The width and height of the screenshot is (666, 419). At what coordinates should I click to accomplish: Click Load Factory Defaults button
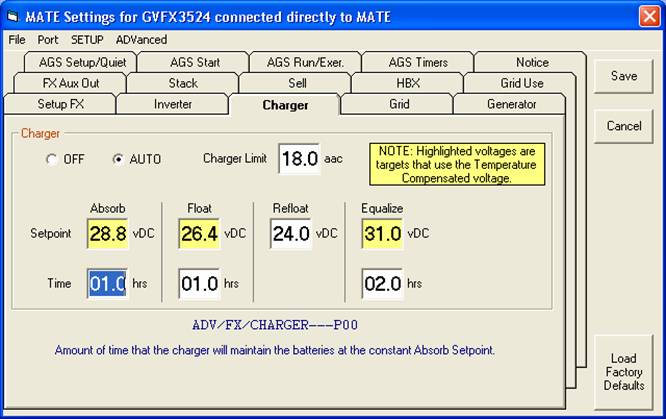[624, 372]
